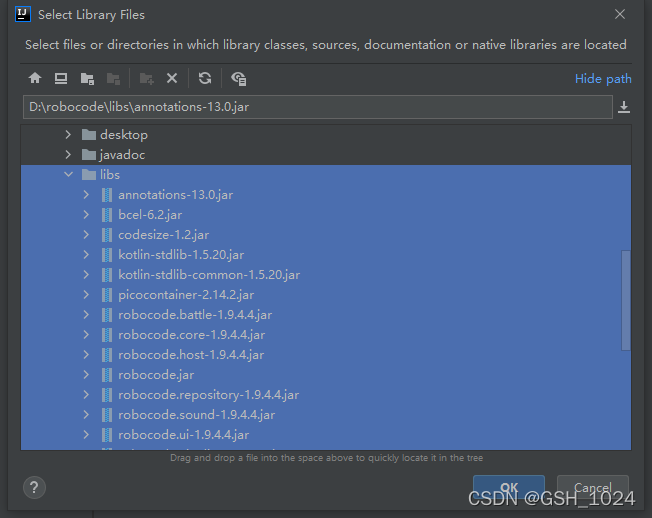Jump to Desktop directory icon

[61, 78]
